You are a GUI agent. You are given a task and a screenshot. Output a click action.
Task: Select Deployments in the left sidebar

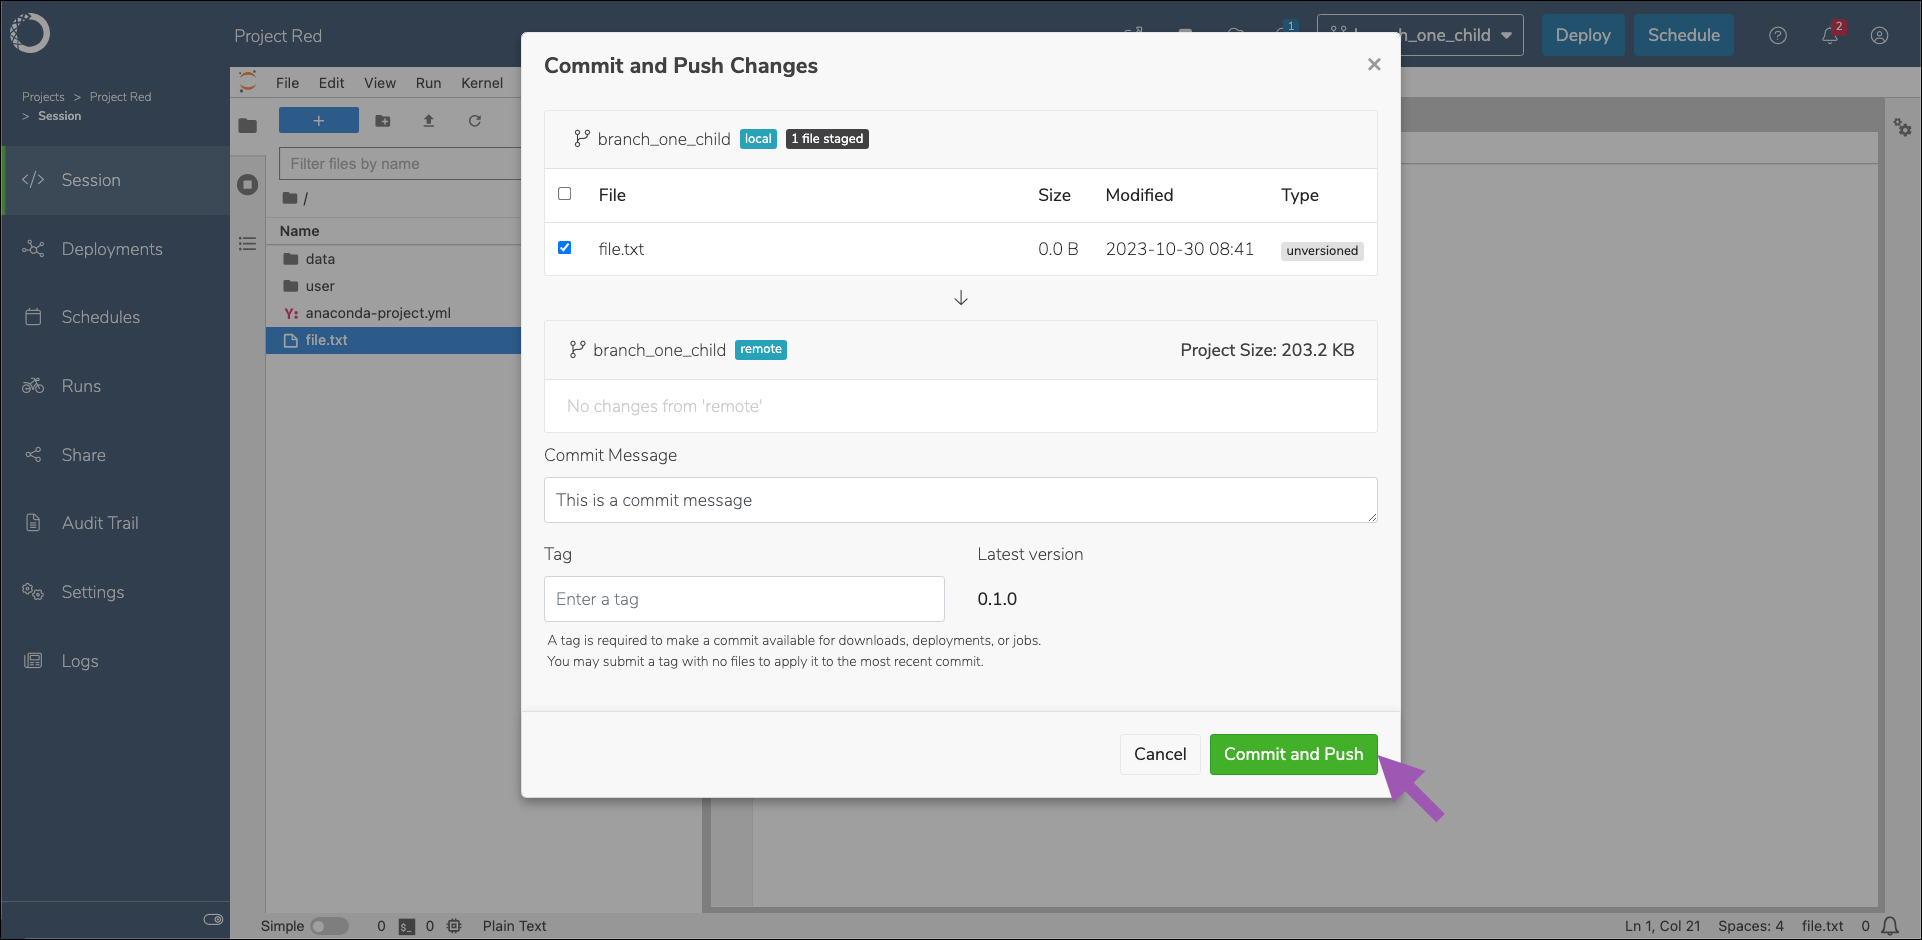tap(112, 249)
